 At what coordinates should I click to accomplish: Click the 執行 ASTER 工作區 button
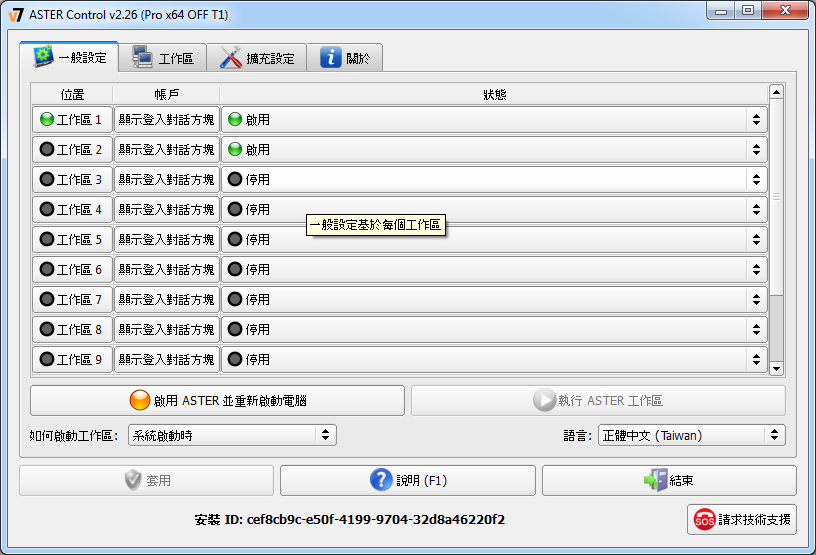coord(598,400)
